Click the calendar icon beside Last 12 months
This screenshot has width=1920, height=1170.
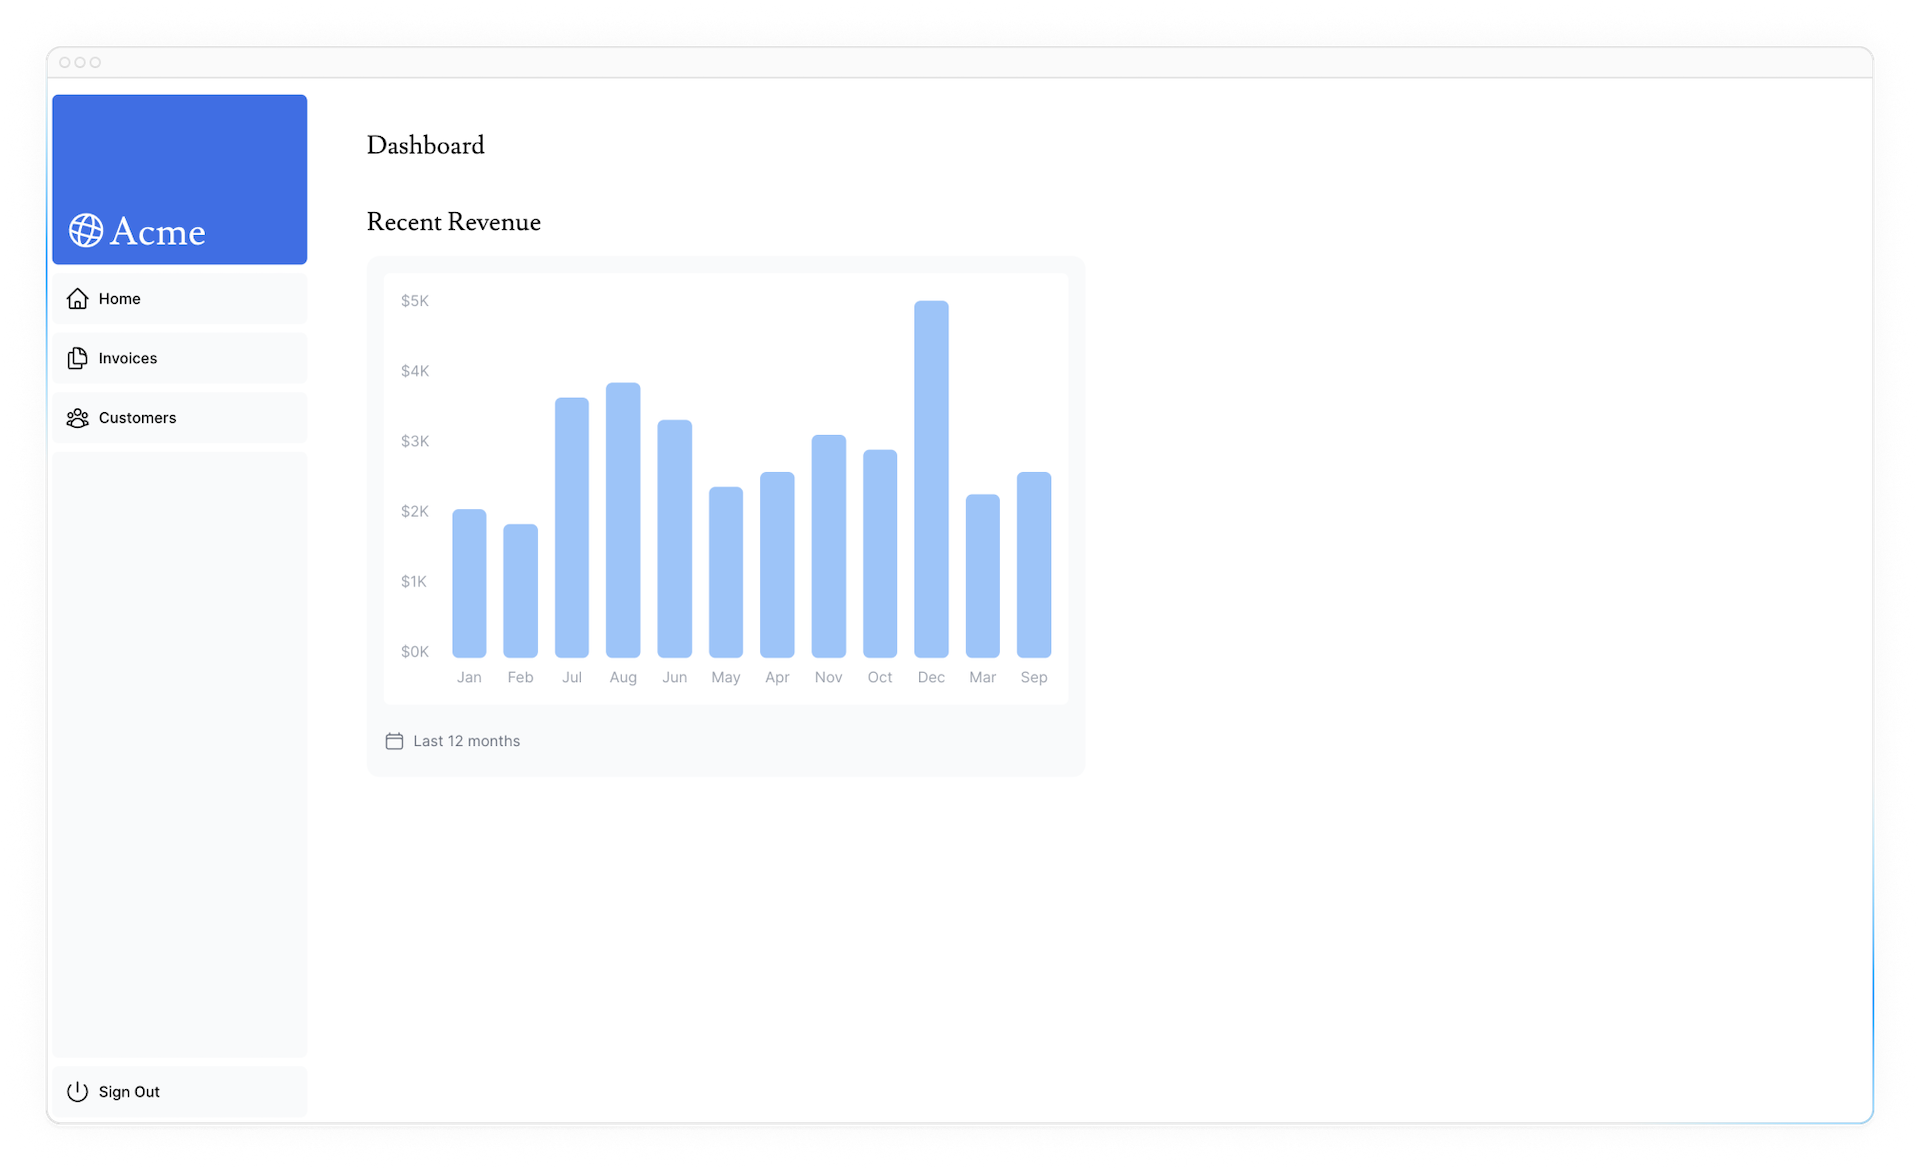tap(395, 741)
